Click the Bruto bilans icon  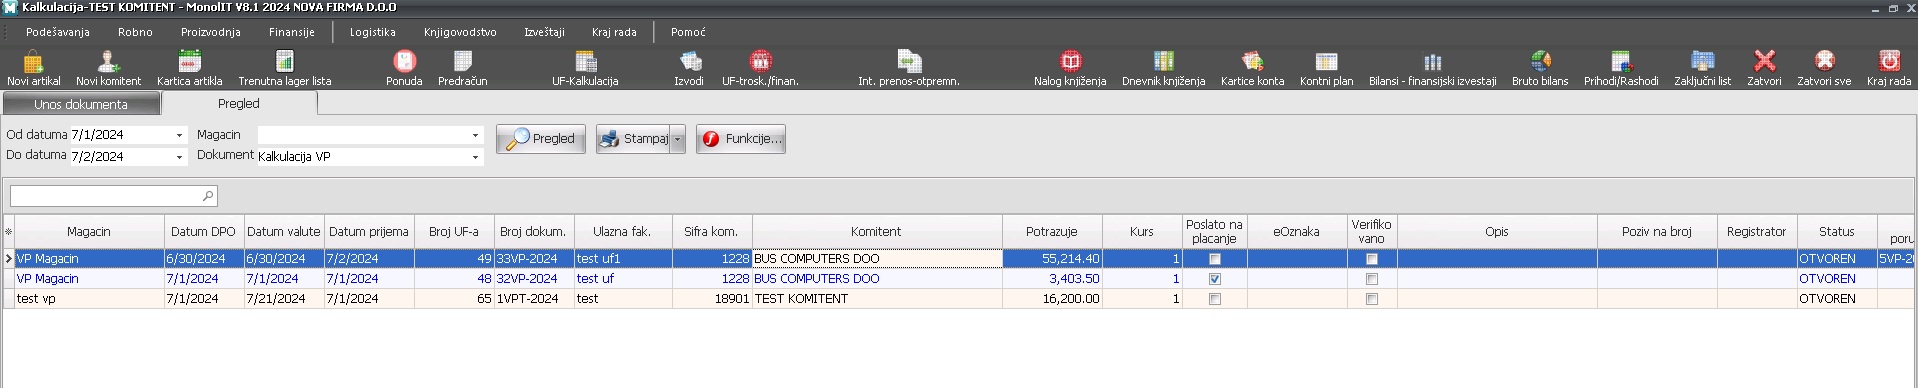tap(1539, 69)
